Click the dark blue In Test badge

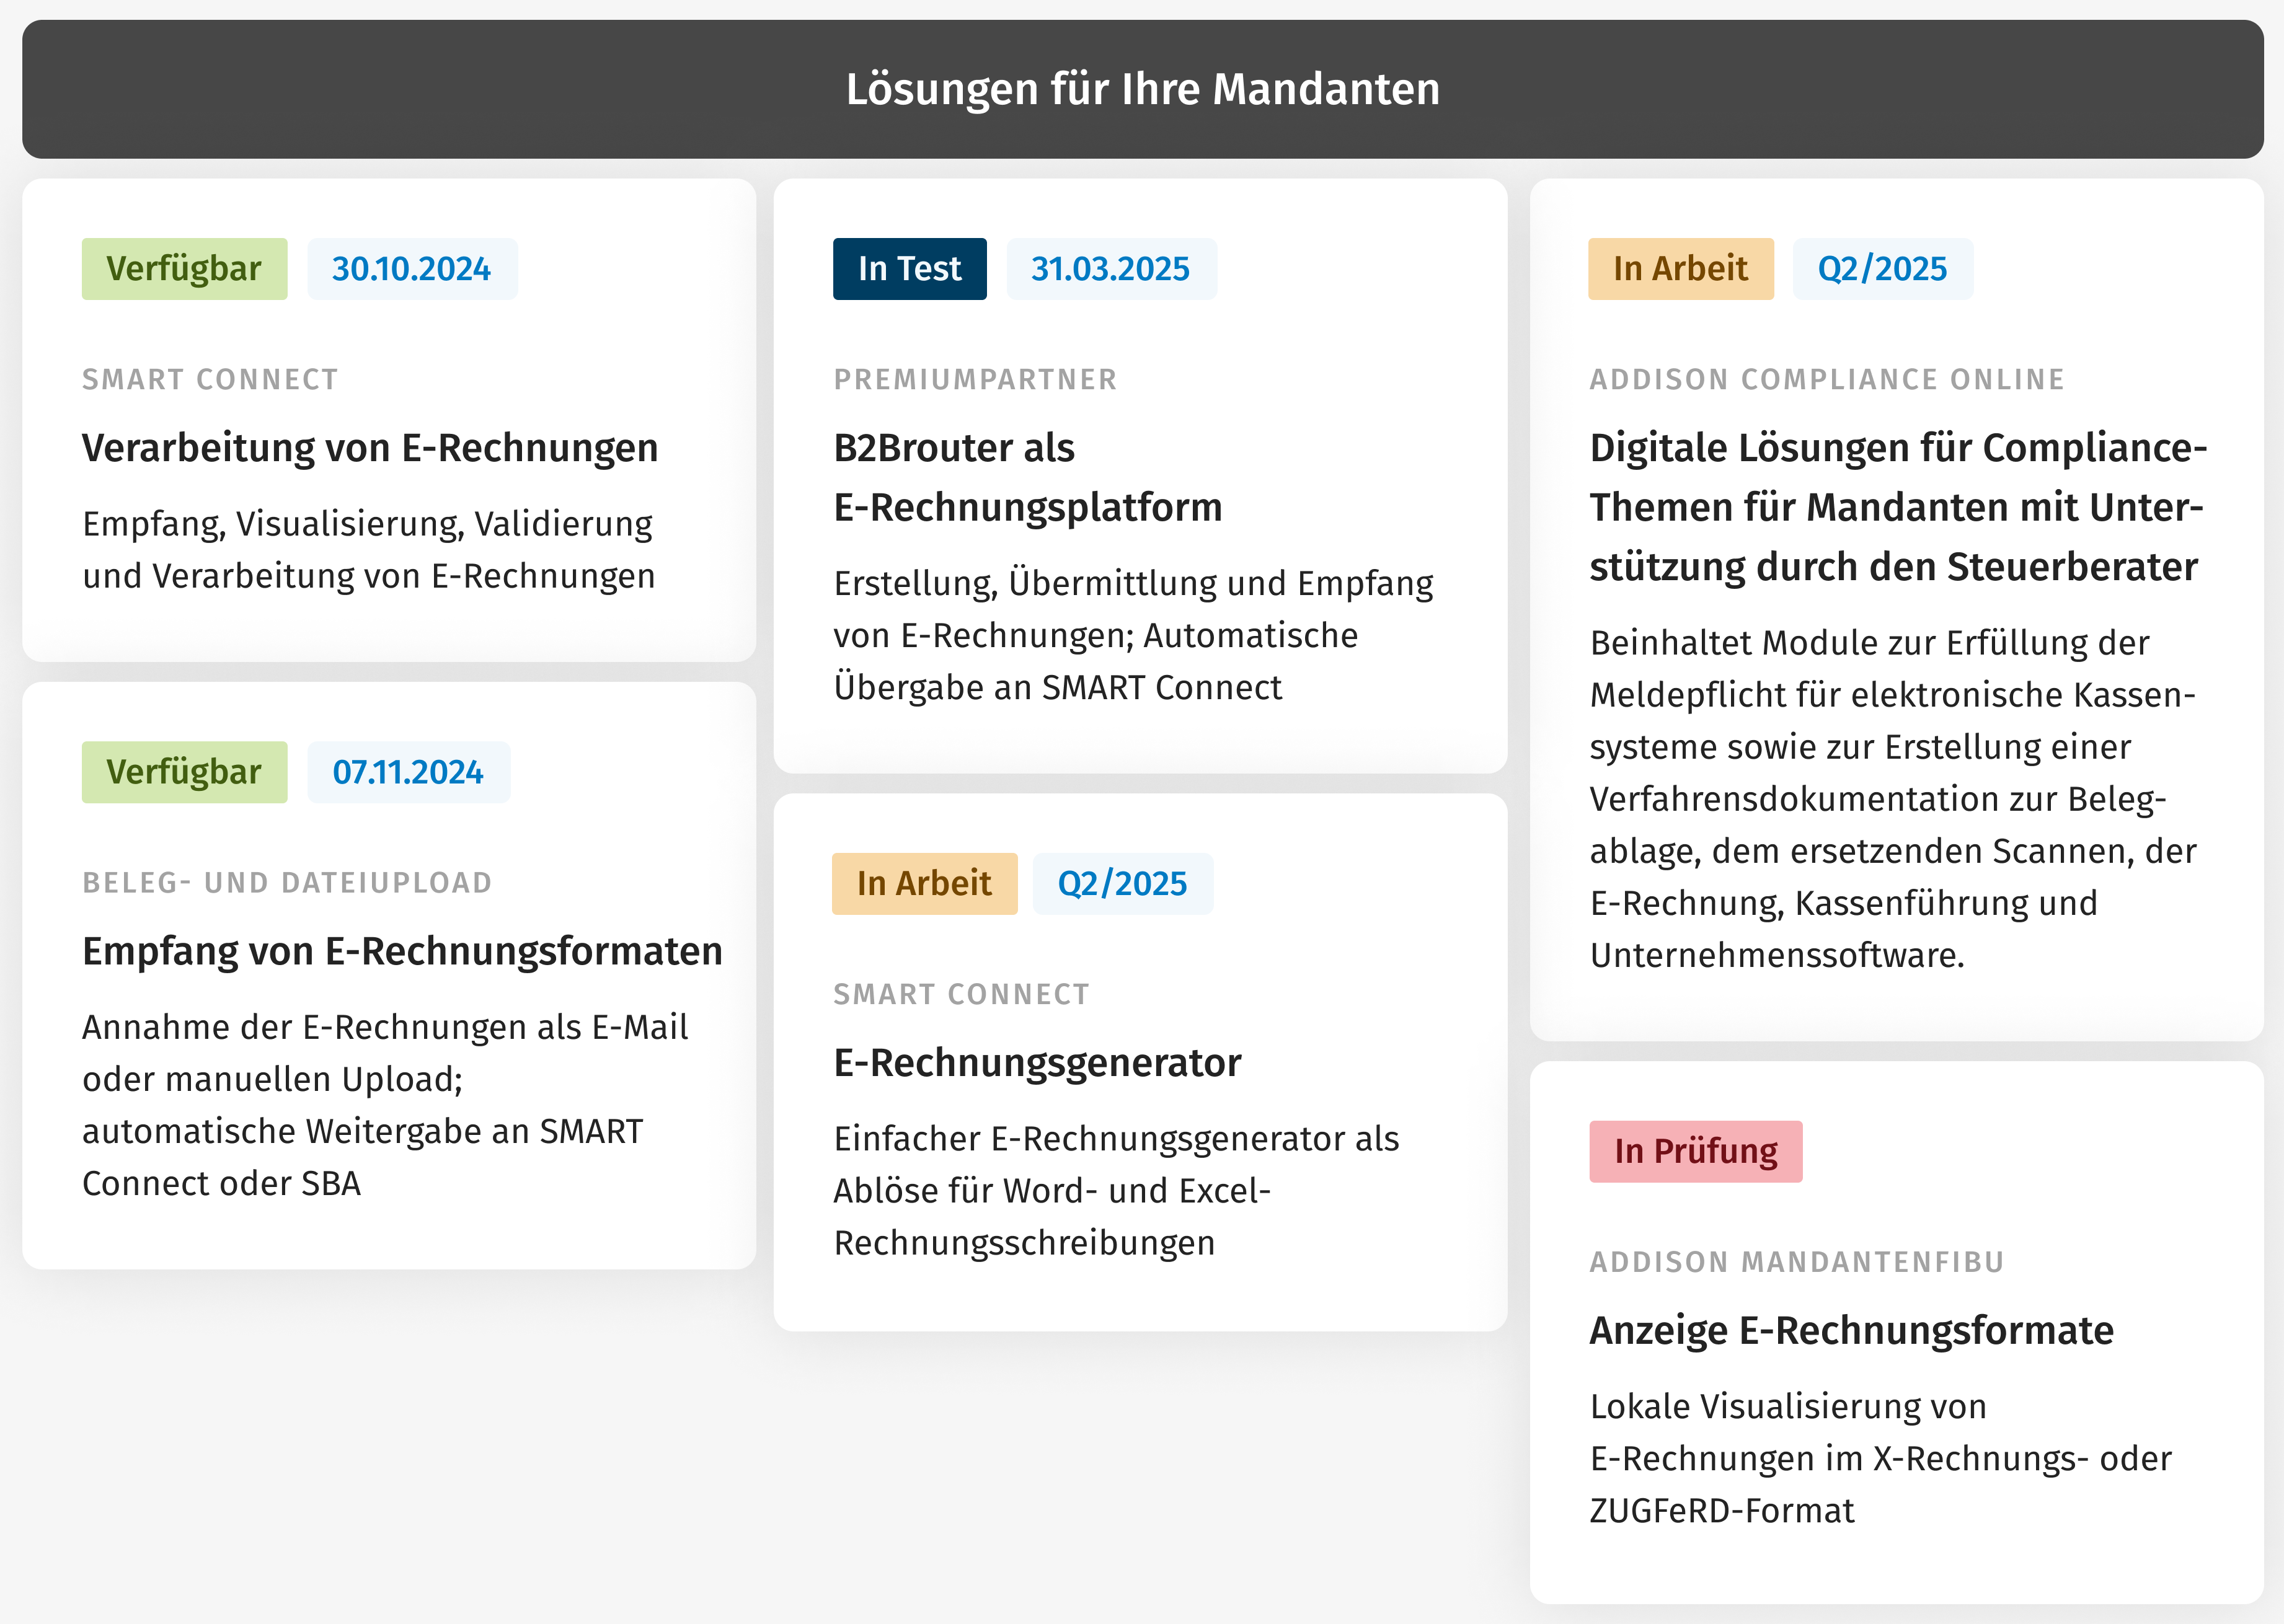click(910, 269)
